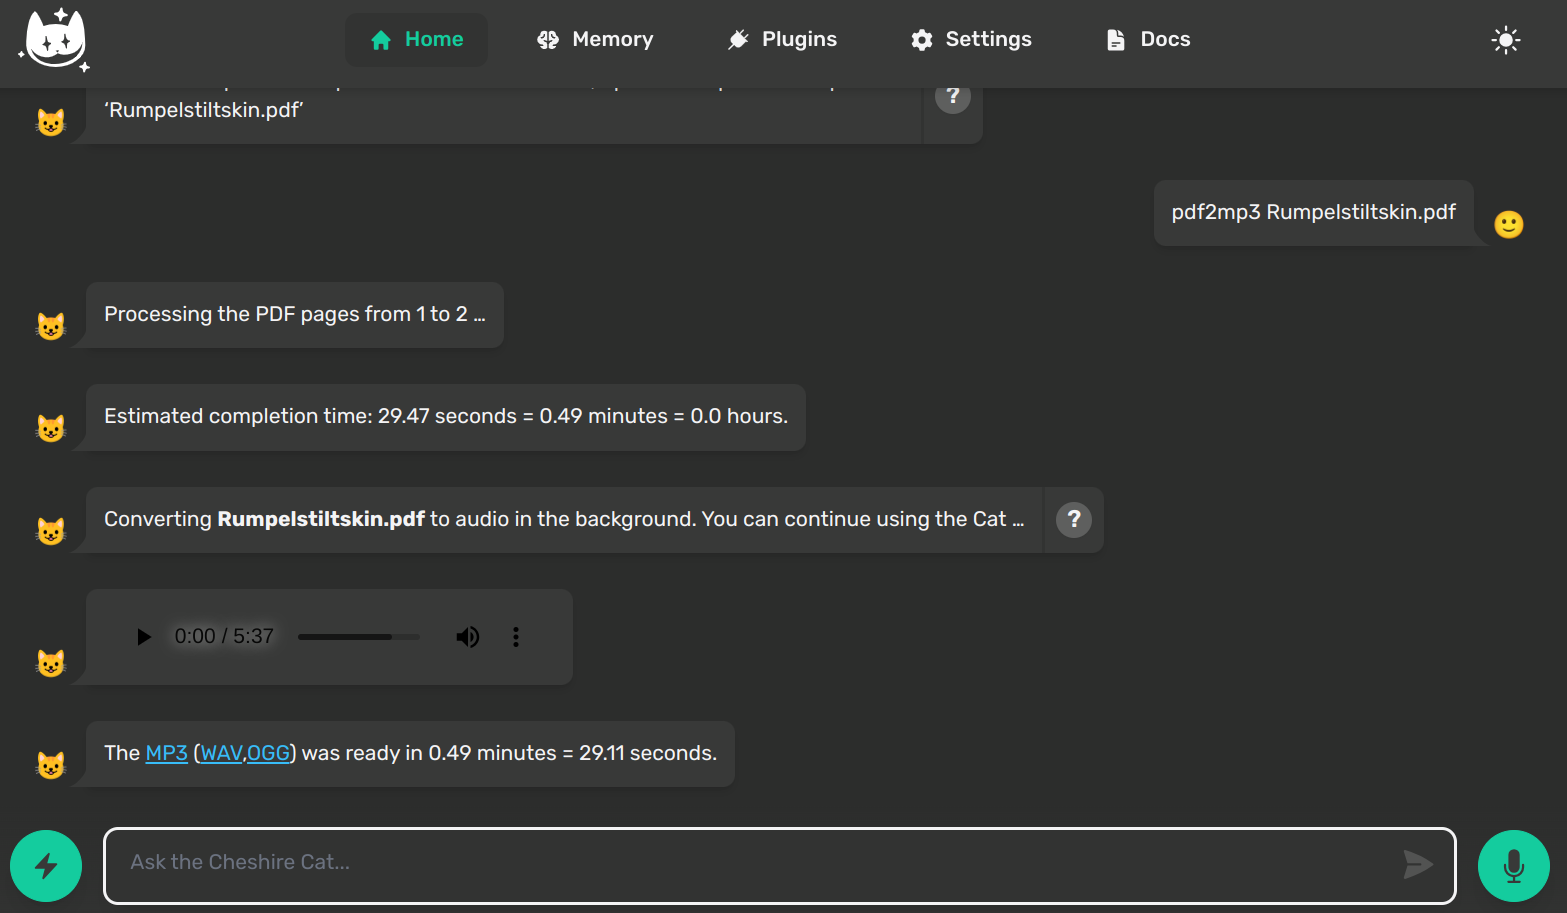Screen dimensions: 1567x913
Task: Click the cat avatar beside 'The MP3 was ready'
Action: tap(51, 765)
